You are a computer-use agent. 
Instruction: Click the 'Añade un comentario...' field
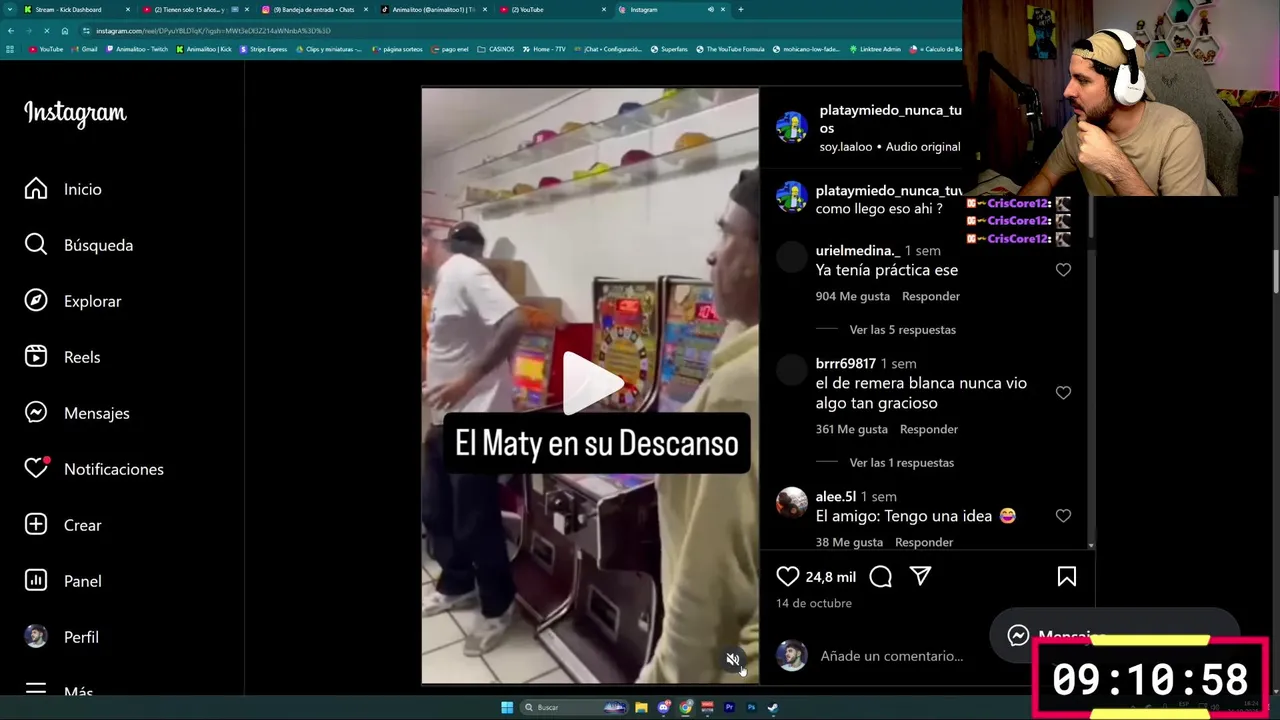(892, 656)
